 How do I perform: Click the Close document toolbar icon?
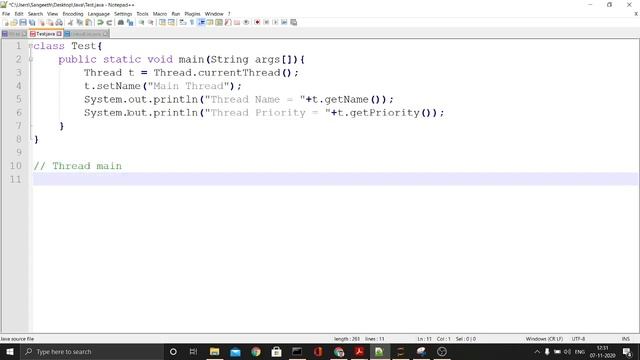41,22
